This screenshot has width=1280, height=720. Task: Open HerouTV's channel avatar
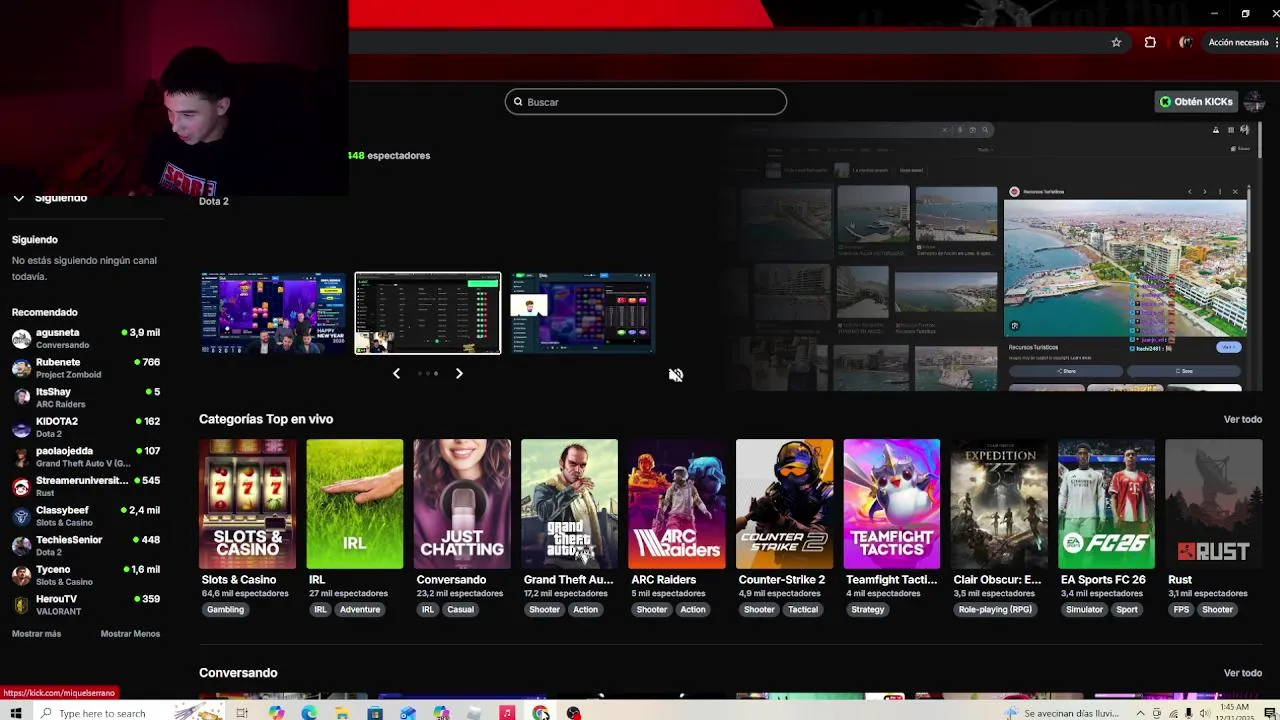tap(21, 605)
